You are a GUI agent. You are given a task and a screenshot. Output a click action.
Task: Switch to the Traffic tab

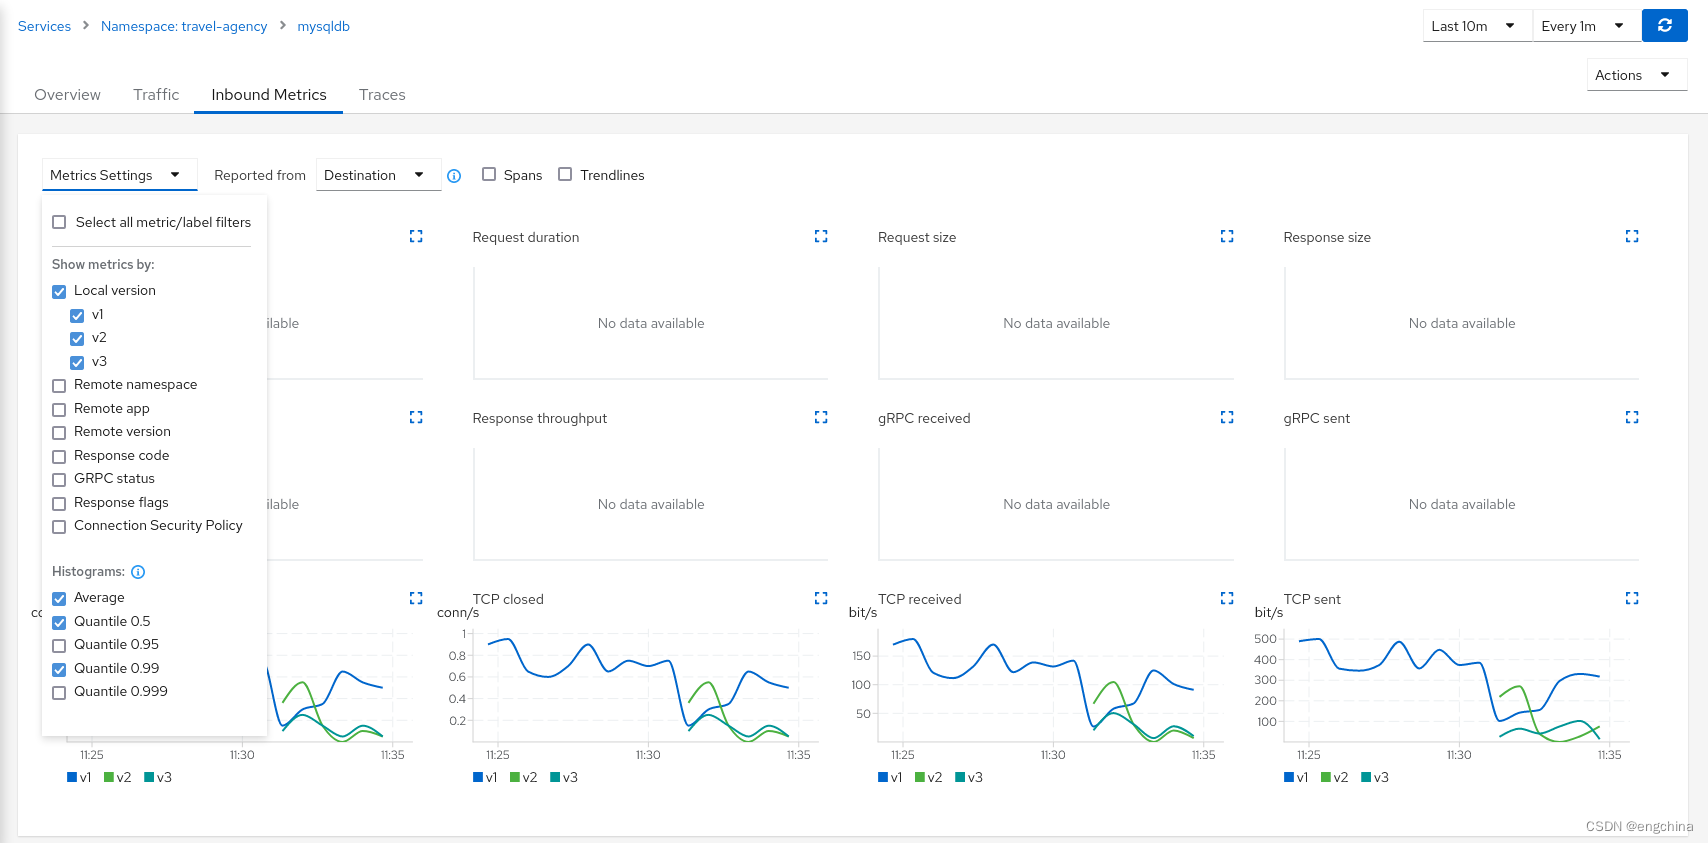156,95
